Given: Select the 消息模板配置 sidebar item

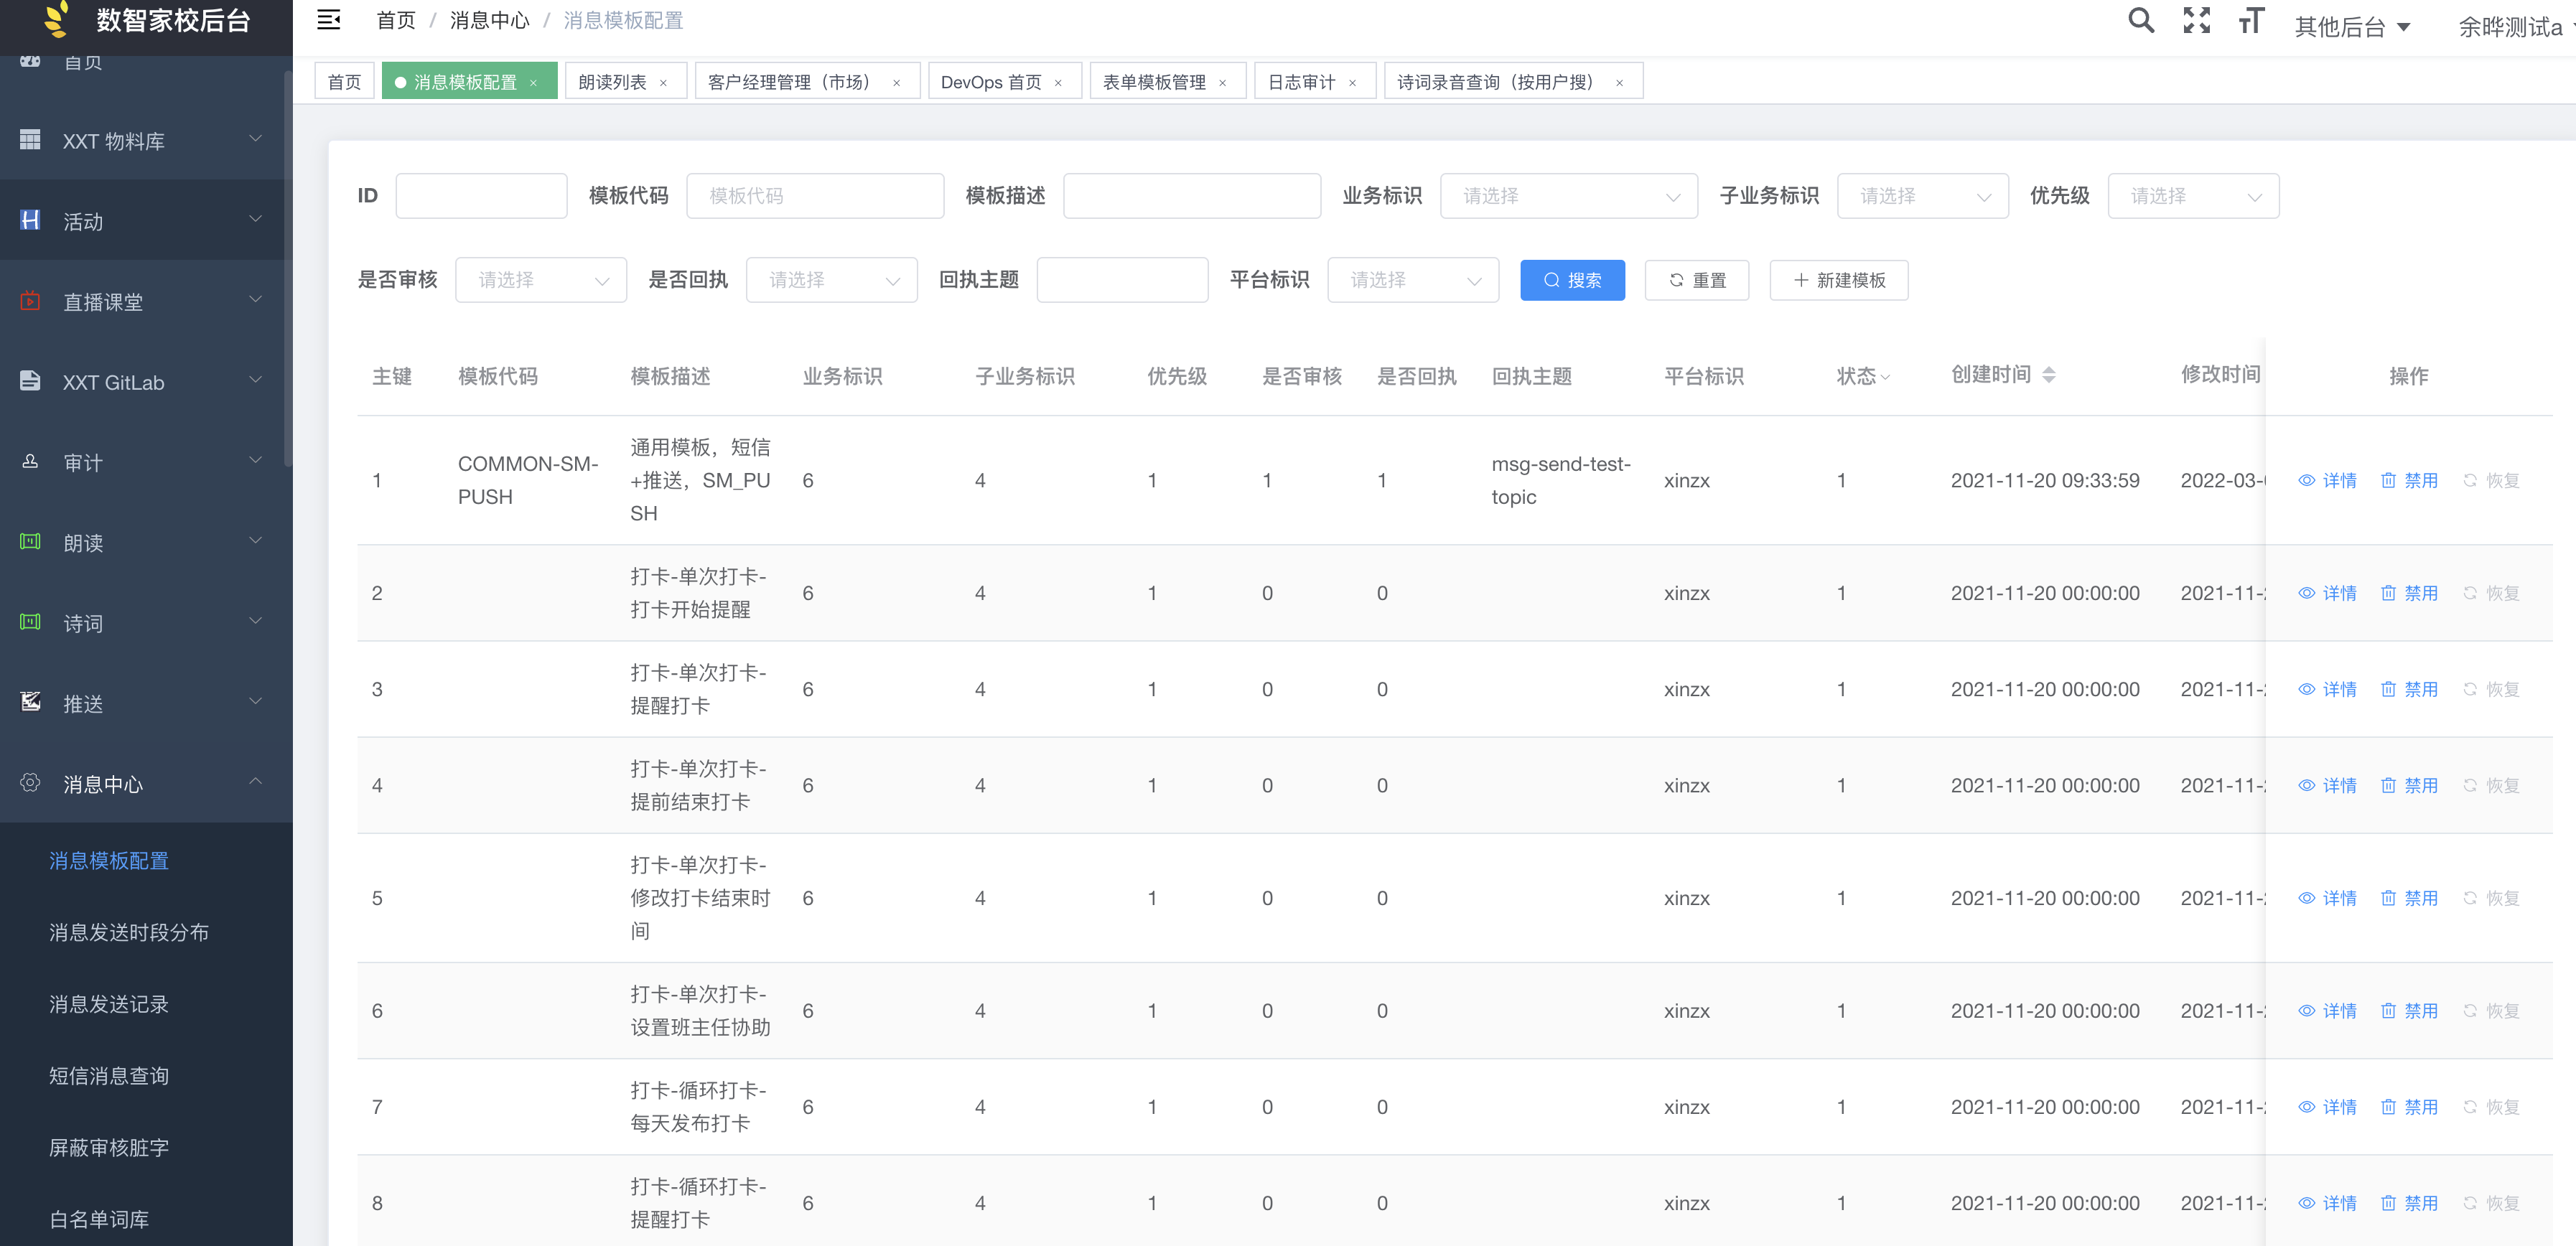Looking at the screenshot, I should pos(146,861).
